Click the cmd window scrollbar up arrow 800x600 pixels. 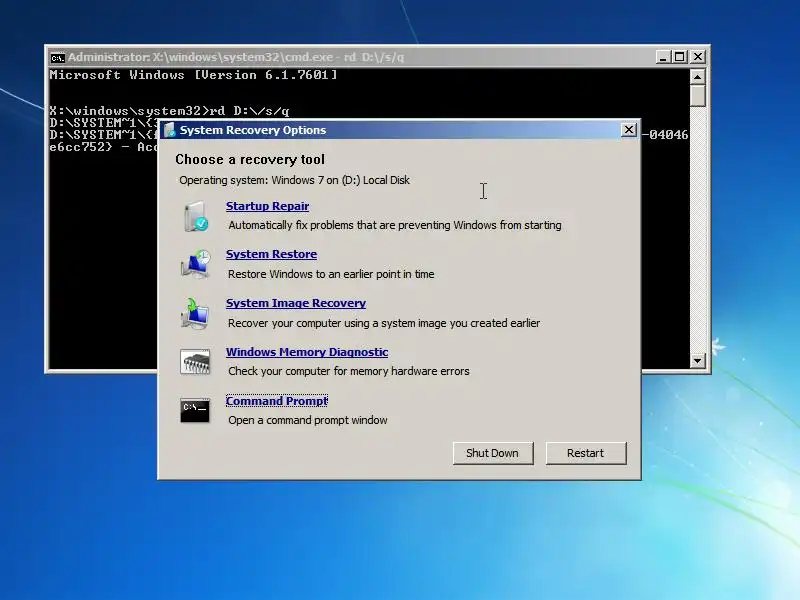(x=697, y=77)
